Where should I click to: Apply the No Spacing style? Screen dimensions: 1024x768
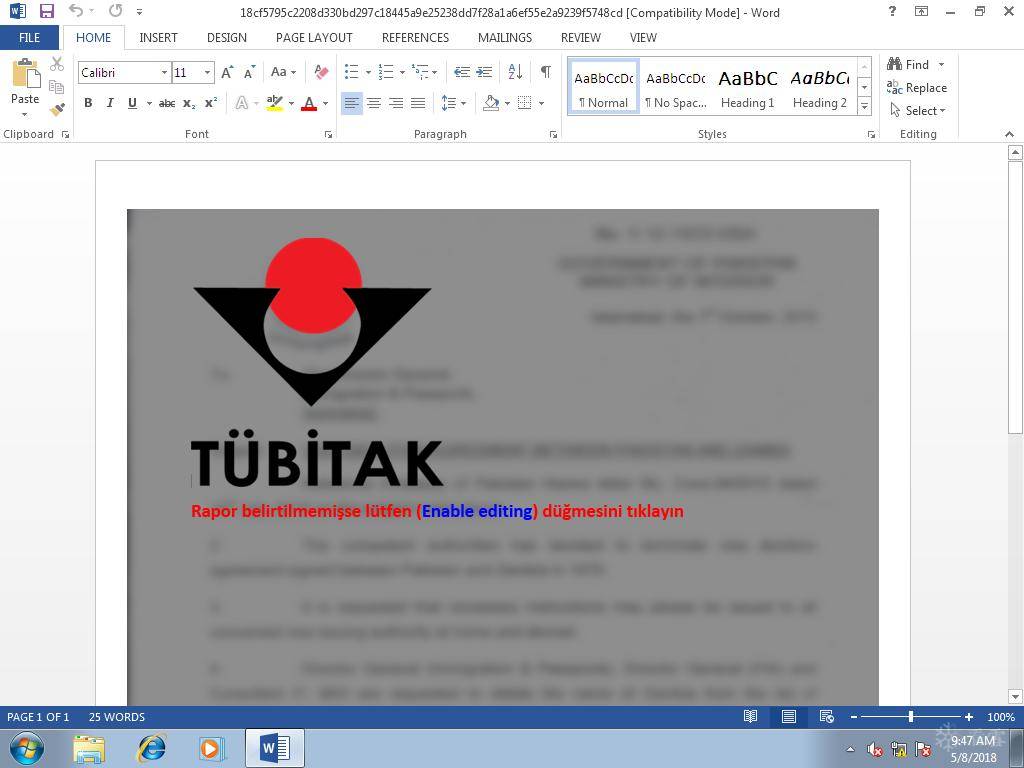(675, 88)
